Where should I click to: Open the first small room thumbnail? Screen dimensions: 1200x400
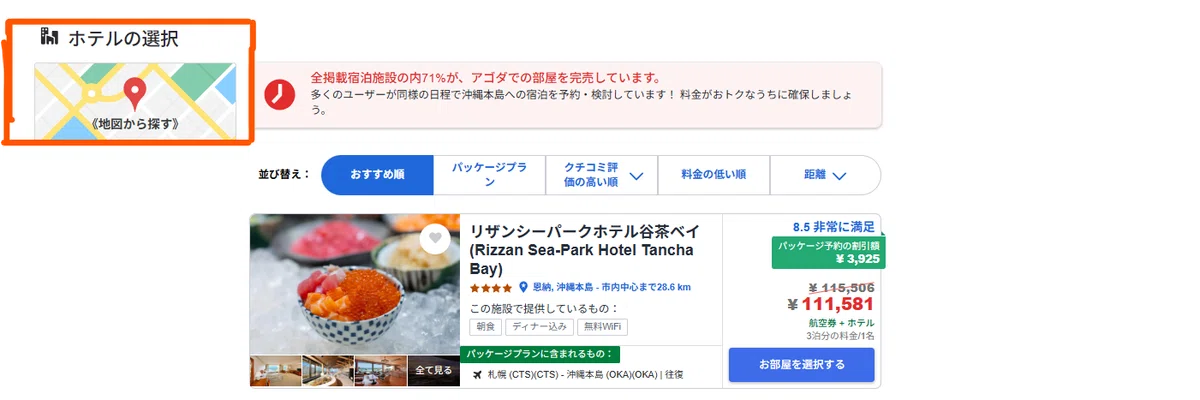pyautogui.click(x=275, y=371)
